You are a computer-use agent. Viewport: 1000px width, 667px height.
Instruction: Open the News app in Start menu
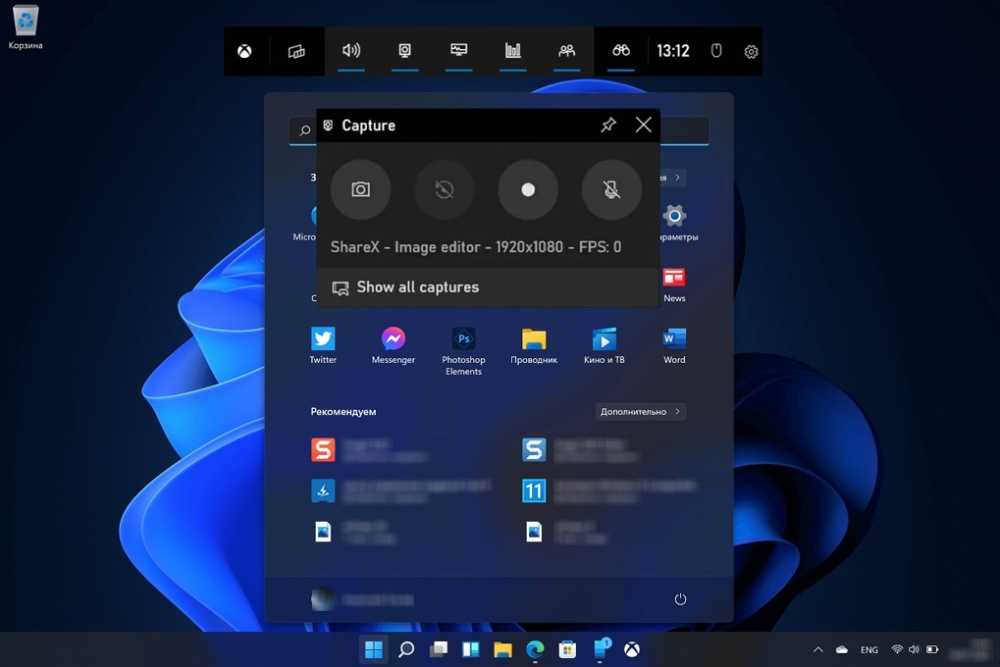[674, 284]
